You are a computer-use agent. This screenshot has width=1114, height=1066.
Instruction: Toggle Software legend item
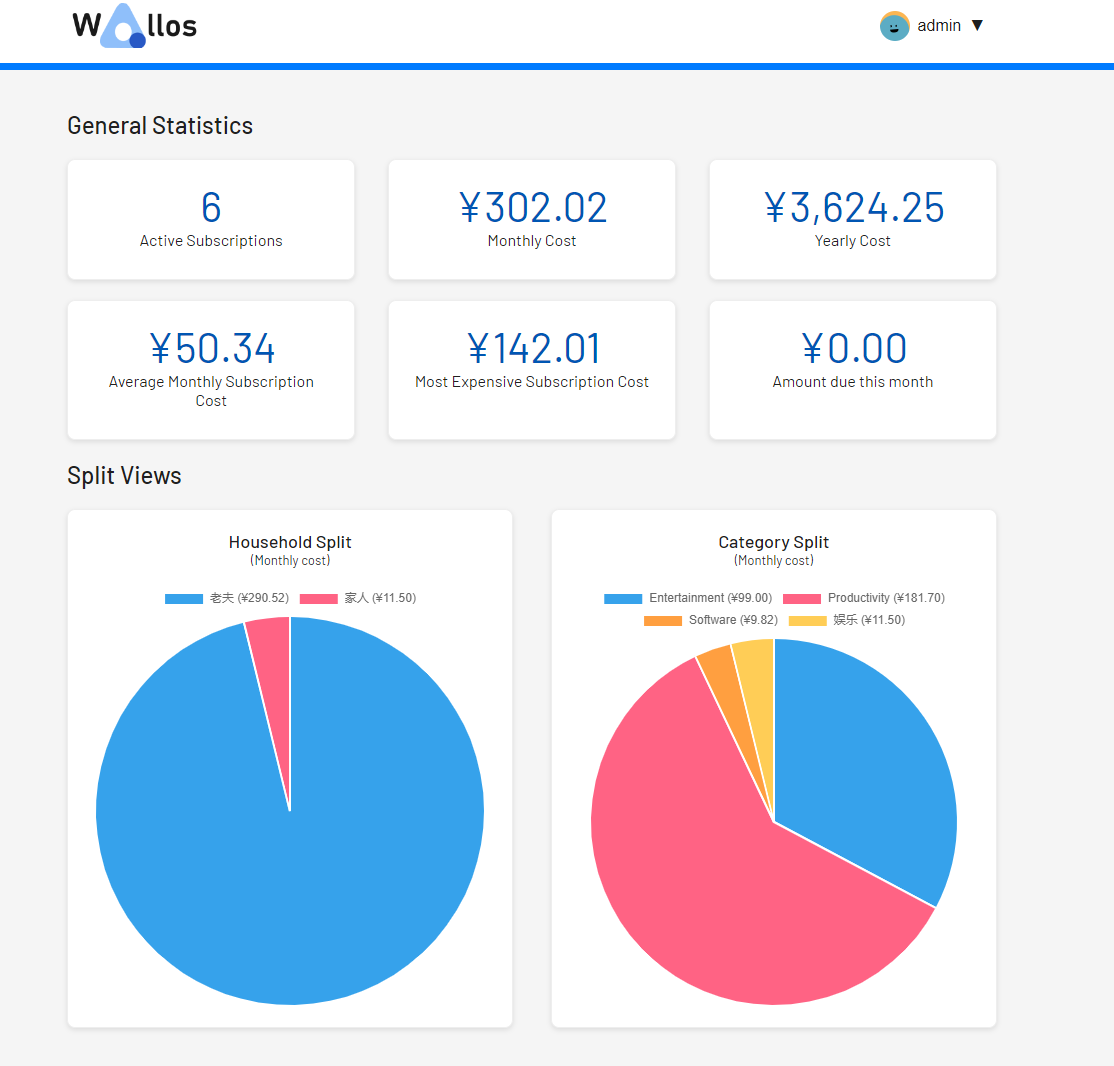[711, 620]
